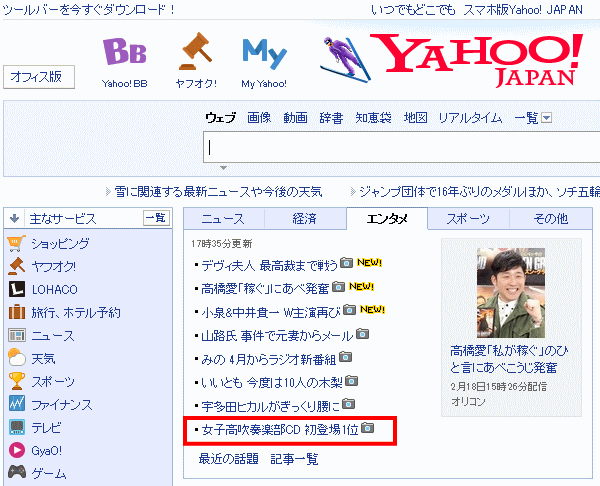
Task: Click the web search input field
Action: coord(401,147)
